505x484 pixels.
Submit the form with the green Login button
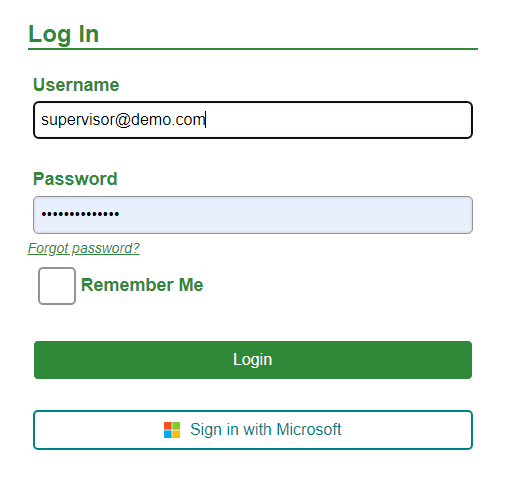[x=253, y=360]
